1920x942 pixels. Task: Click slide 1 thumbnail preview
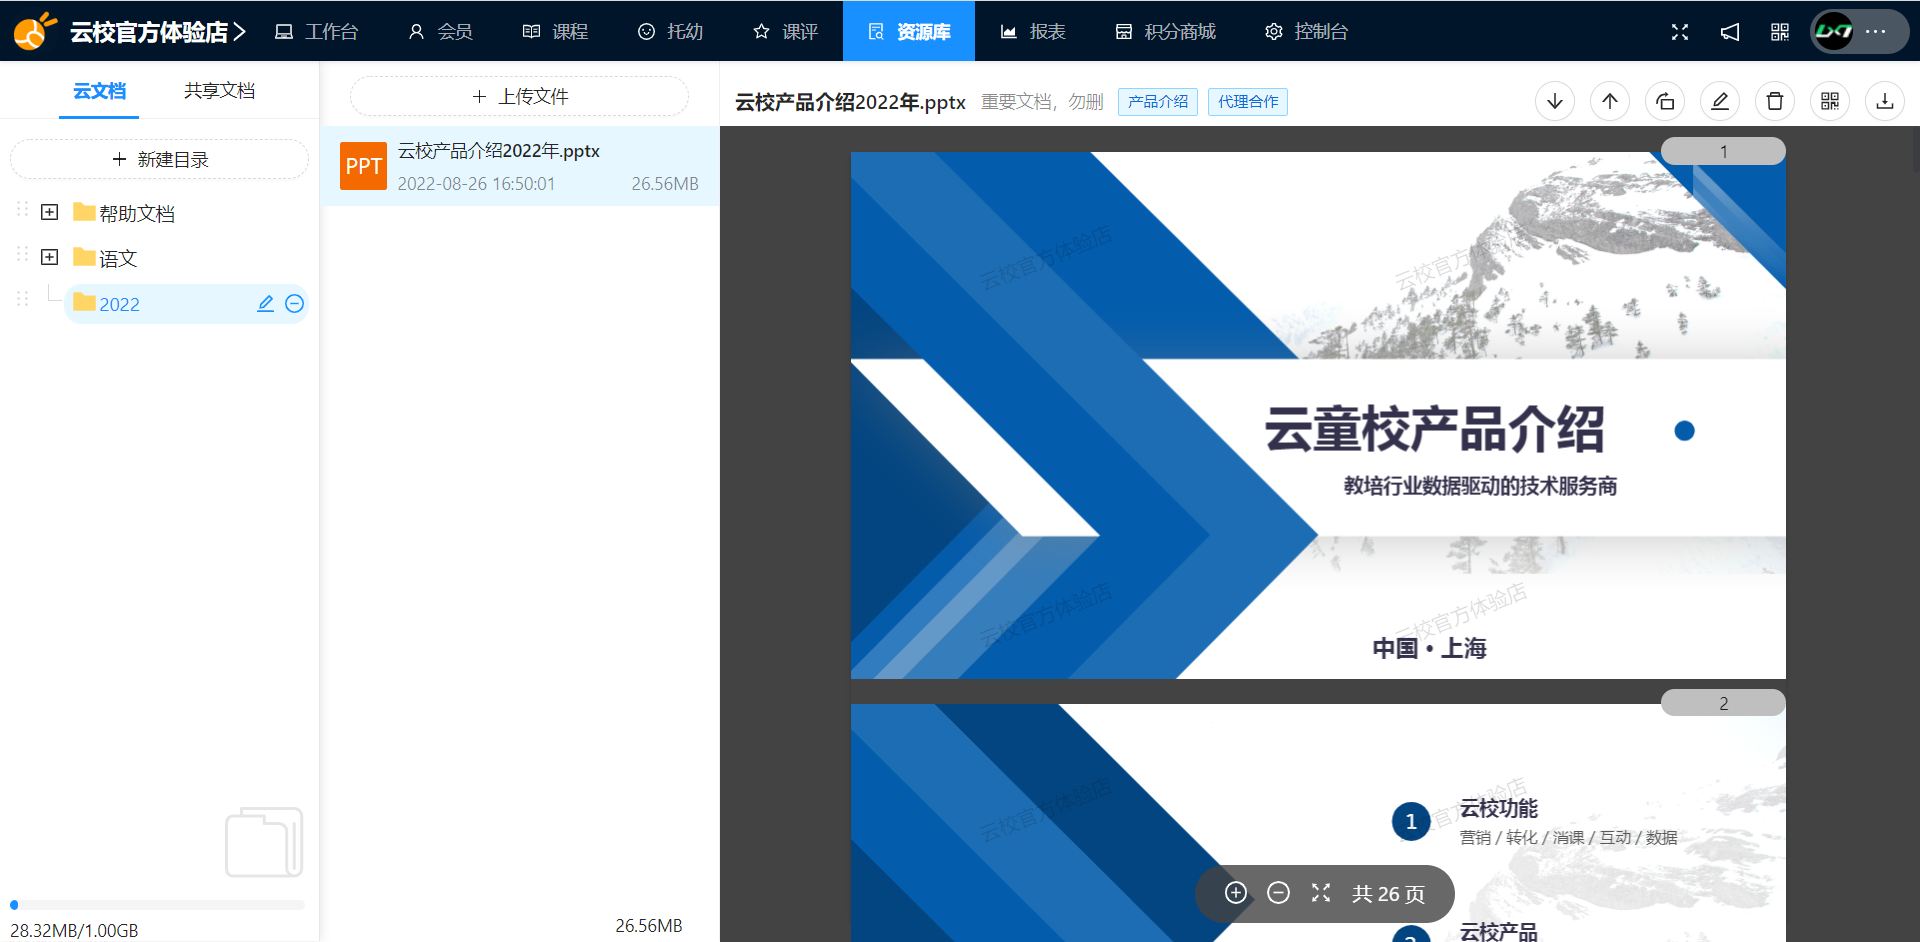1318,415
